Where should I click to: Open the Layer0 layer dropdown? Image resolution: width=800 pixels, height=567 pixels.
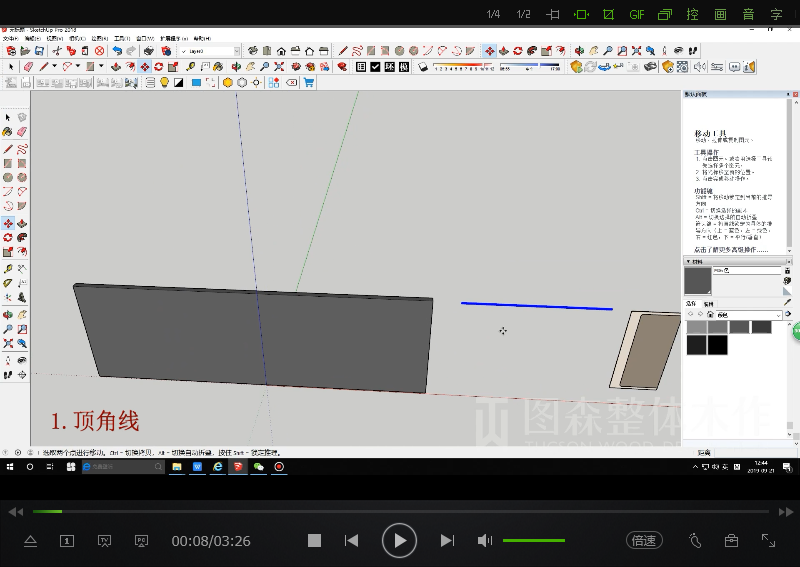[x=211, y=51]
